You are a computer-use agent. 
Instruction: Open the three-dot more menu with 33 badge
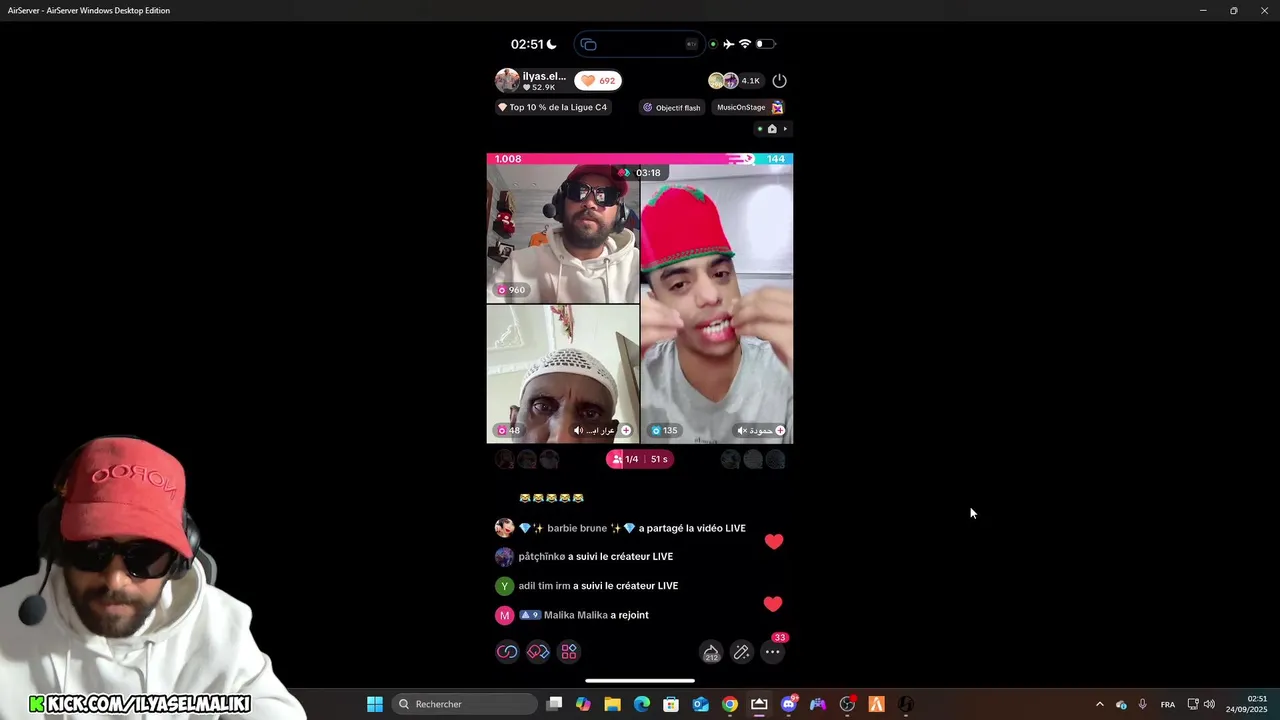click(773, 652)
